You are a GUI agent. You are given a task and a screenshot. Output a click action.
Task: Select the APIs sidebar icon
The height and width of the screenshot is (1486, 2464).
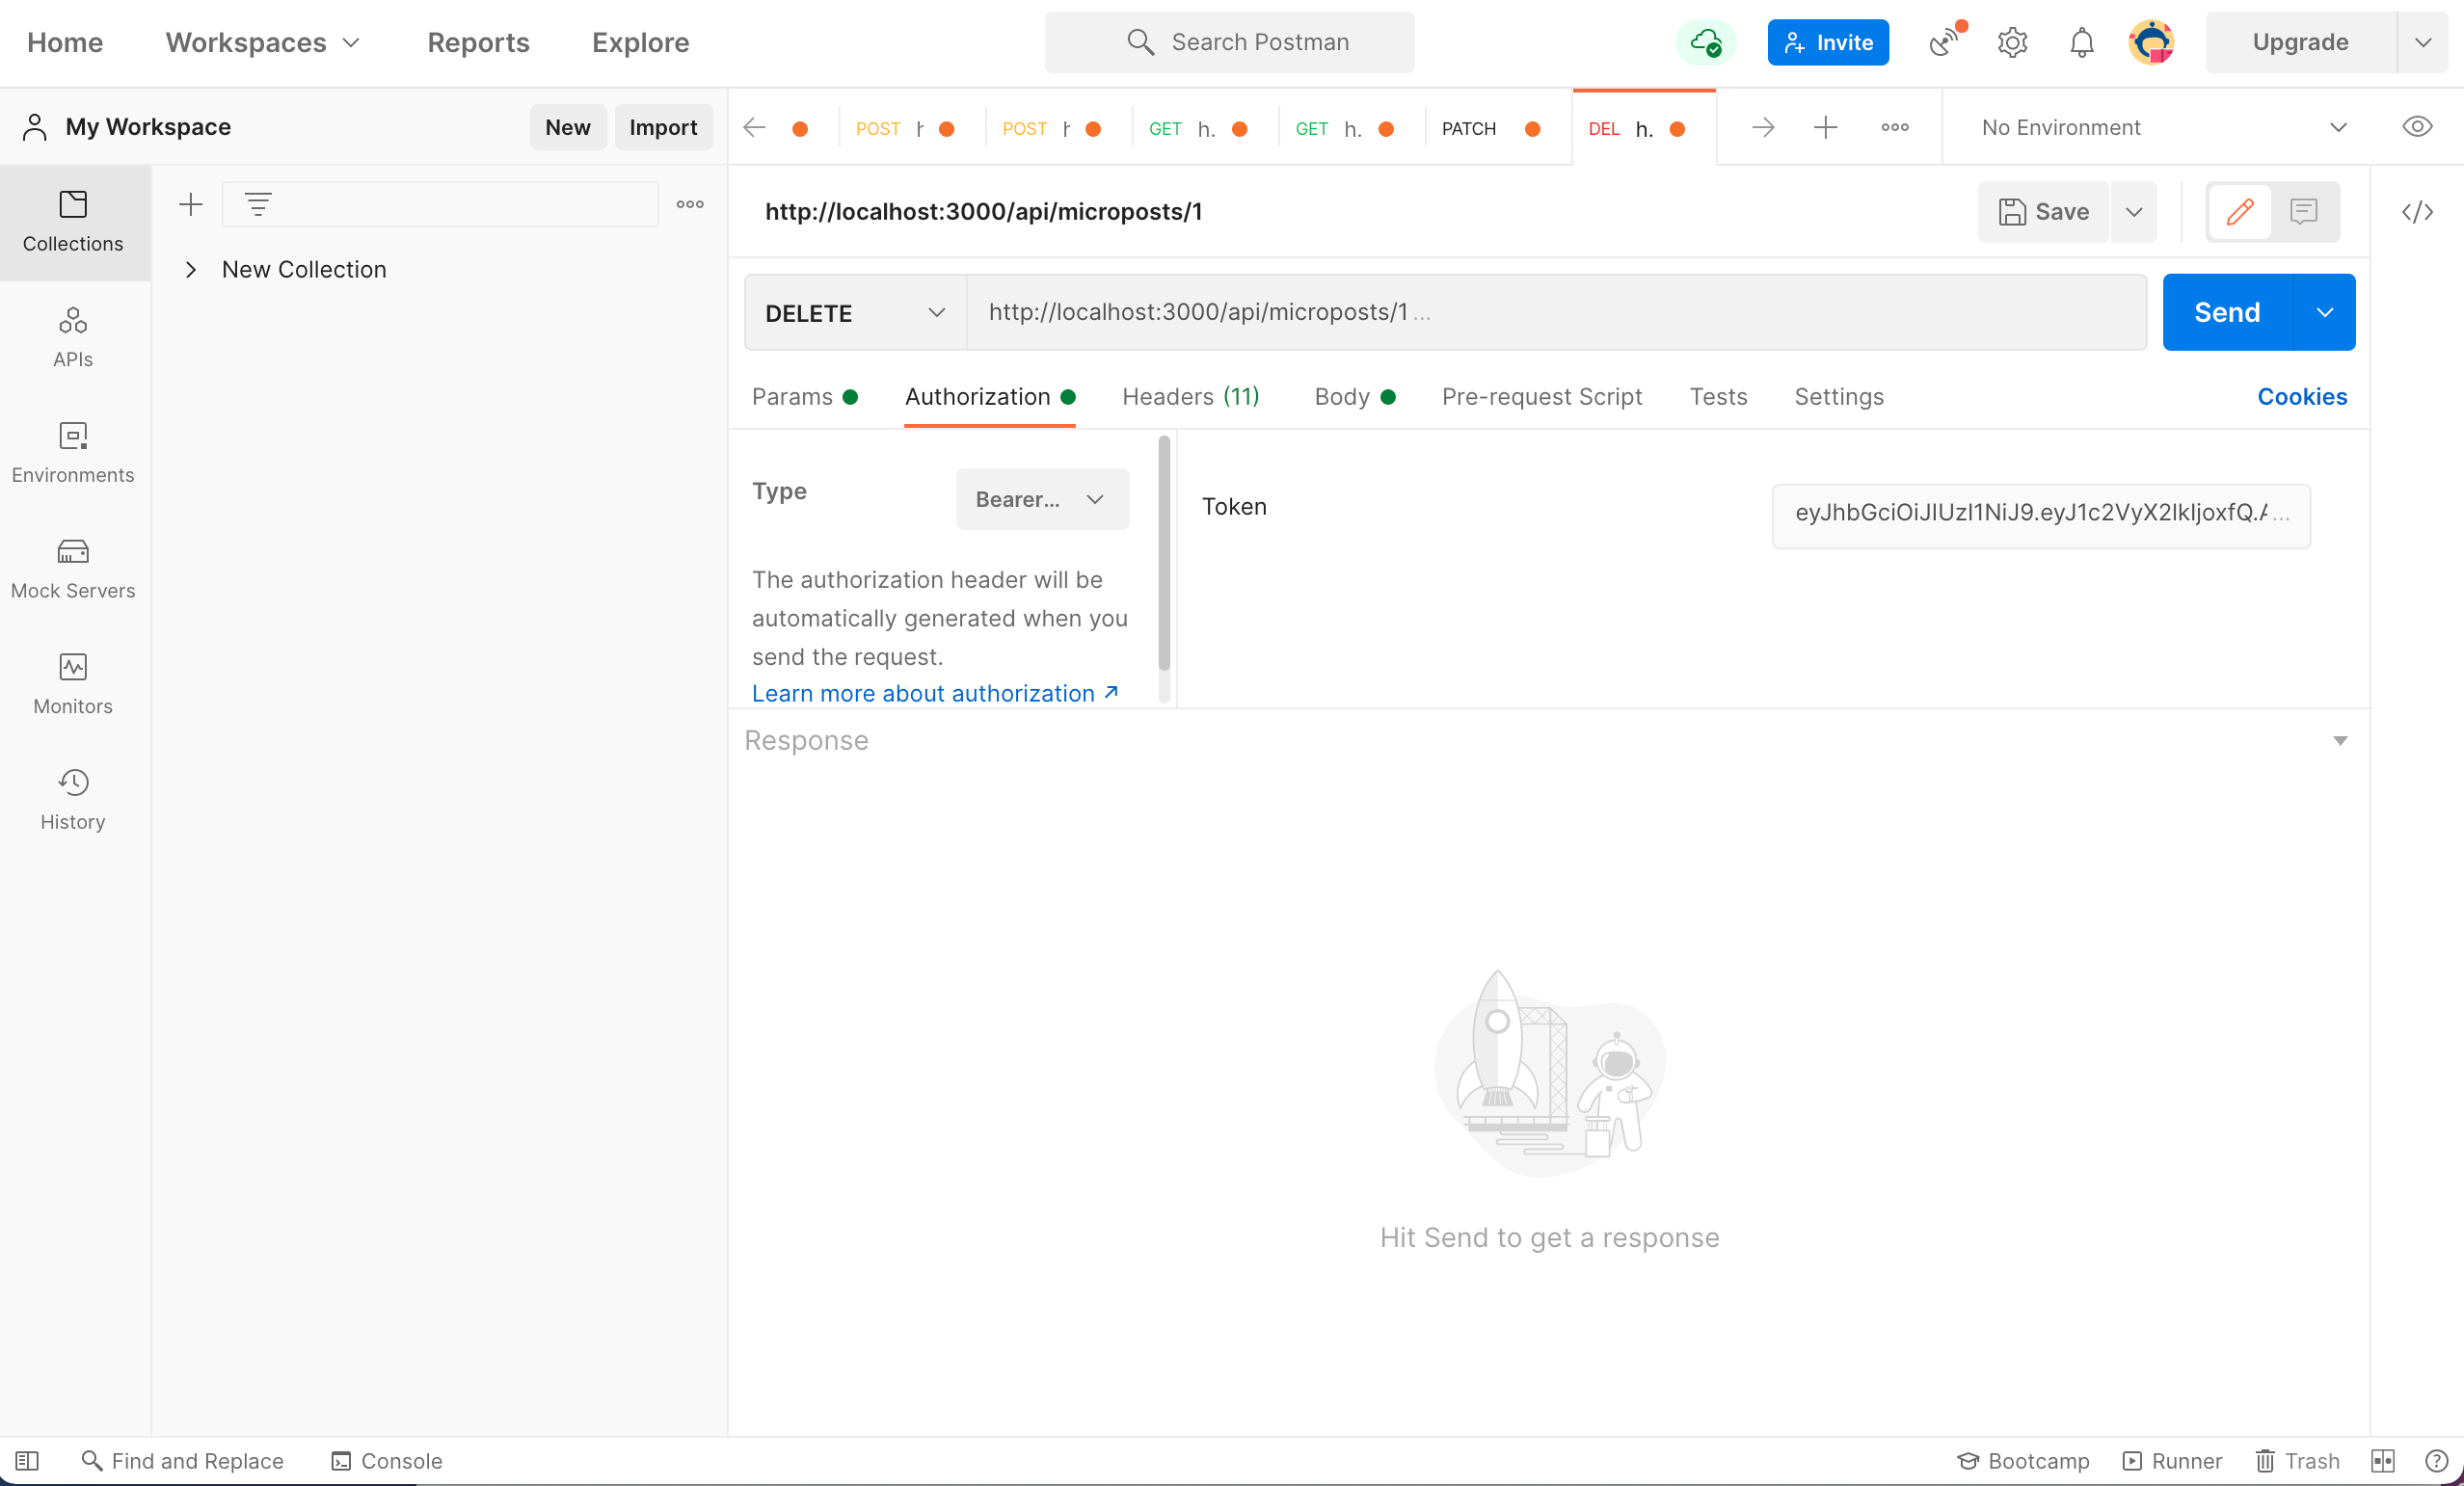click(72, 337)
